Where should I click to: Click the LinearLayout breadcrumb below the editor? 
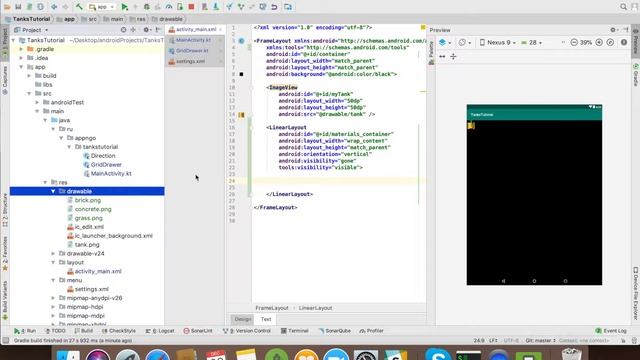click(315, 308)
